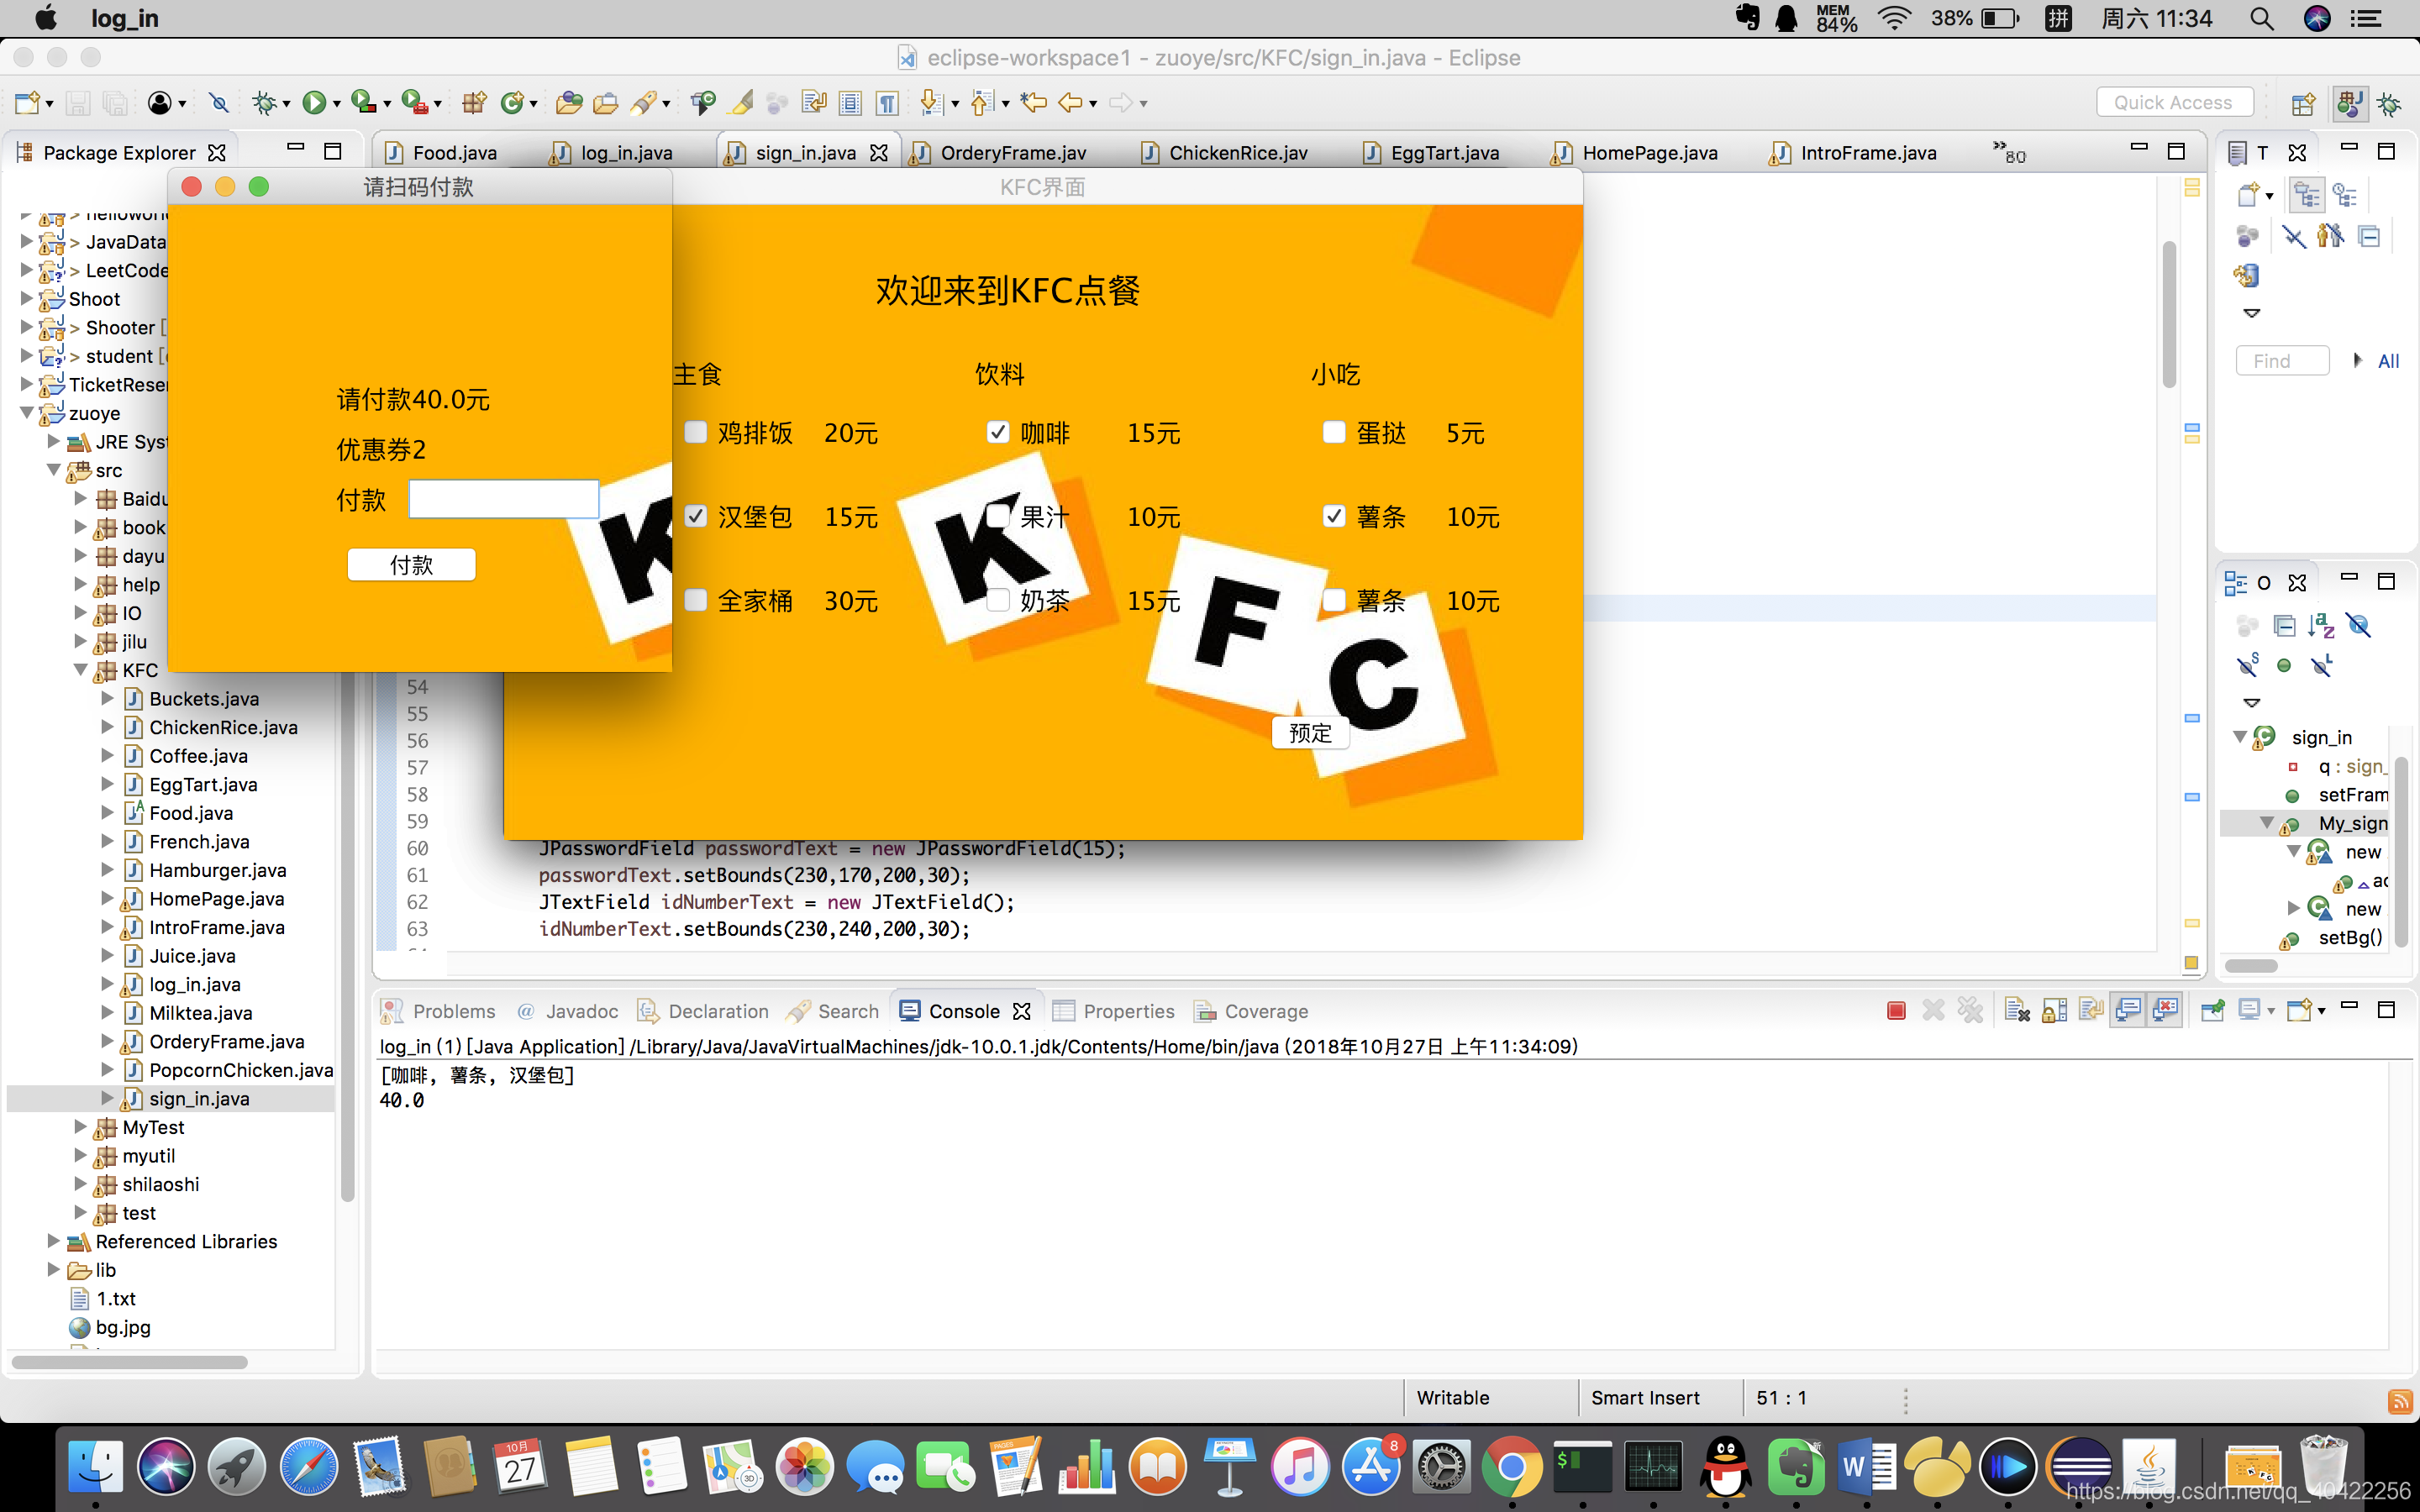The image size is (2420, 1512).
Task: Open Spotlight search in menu bar
Action: (x=2262, y=18)
